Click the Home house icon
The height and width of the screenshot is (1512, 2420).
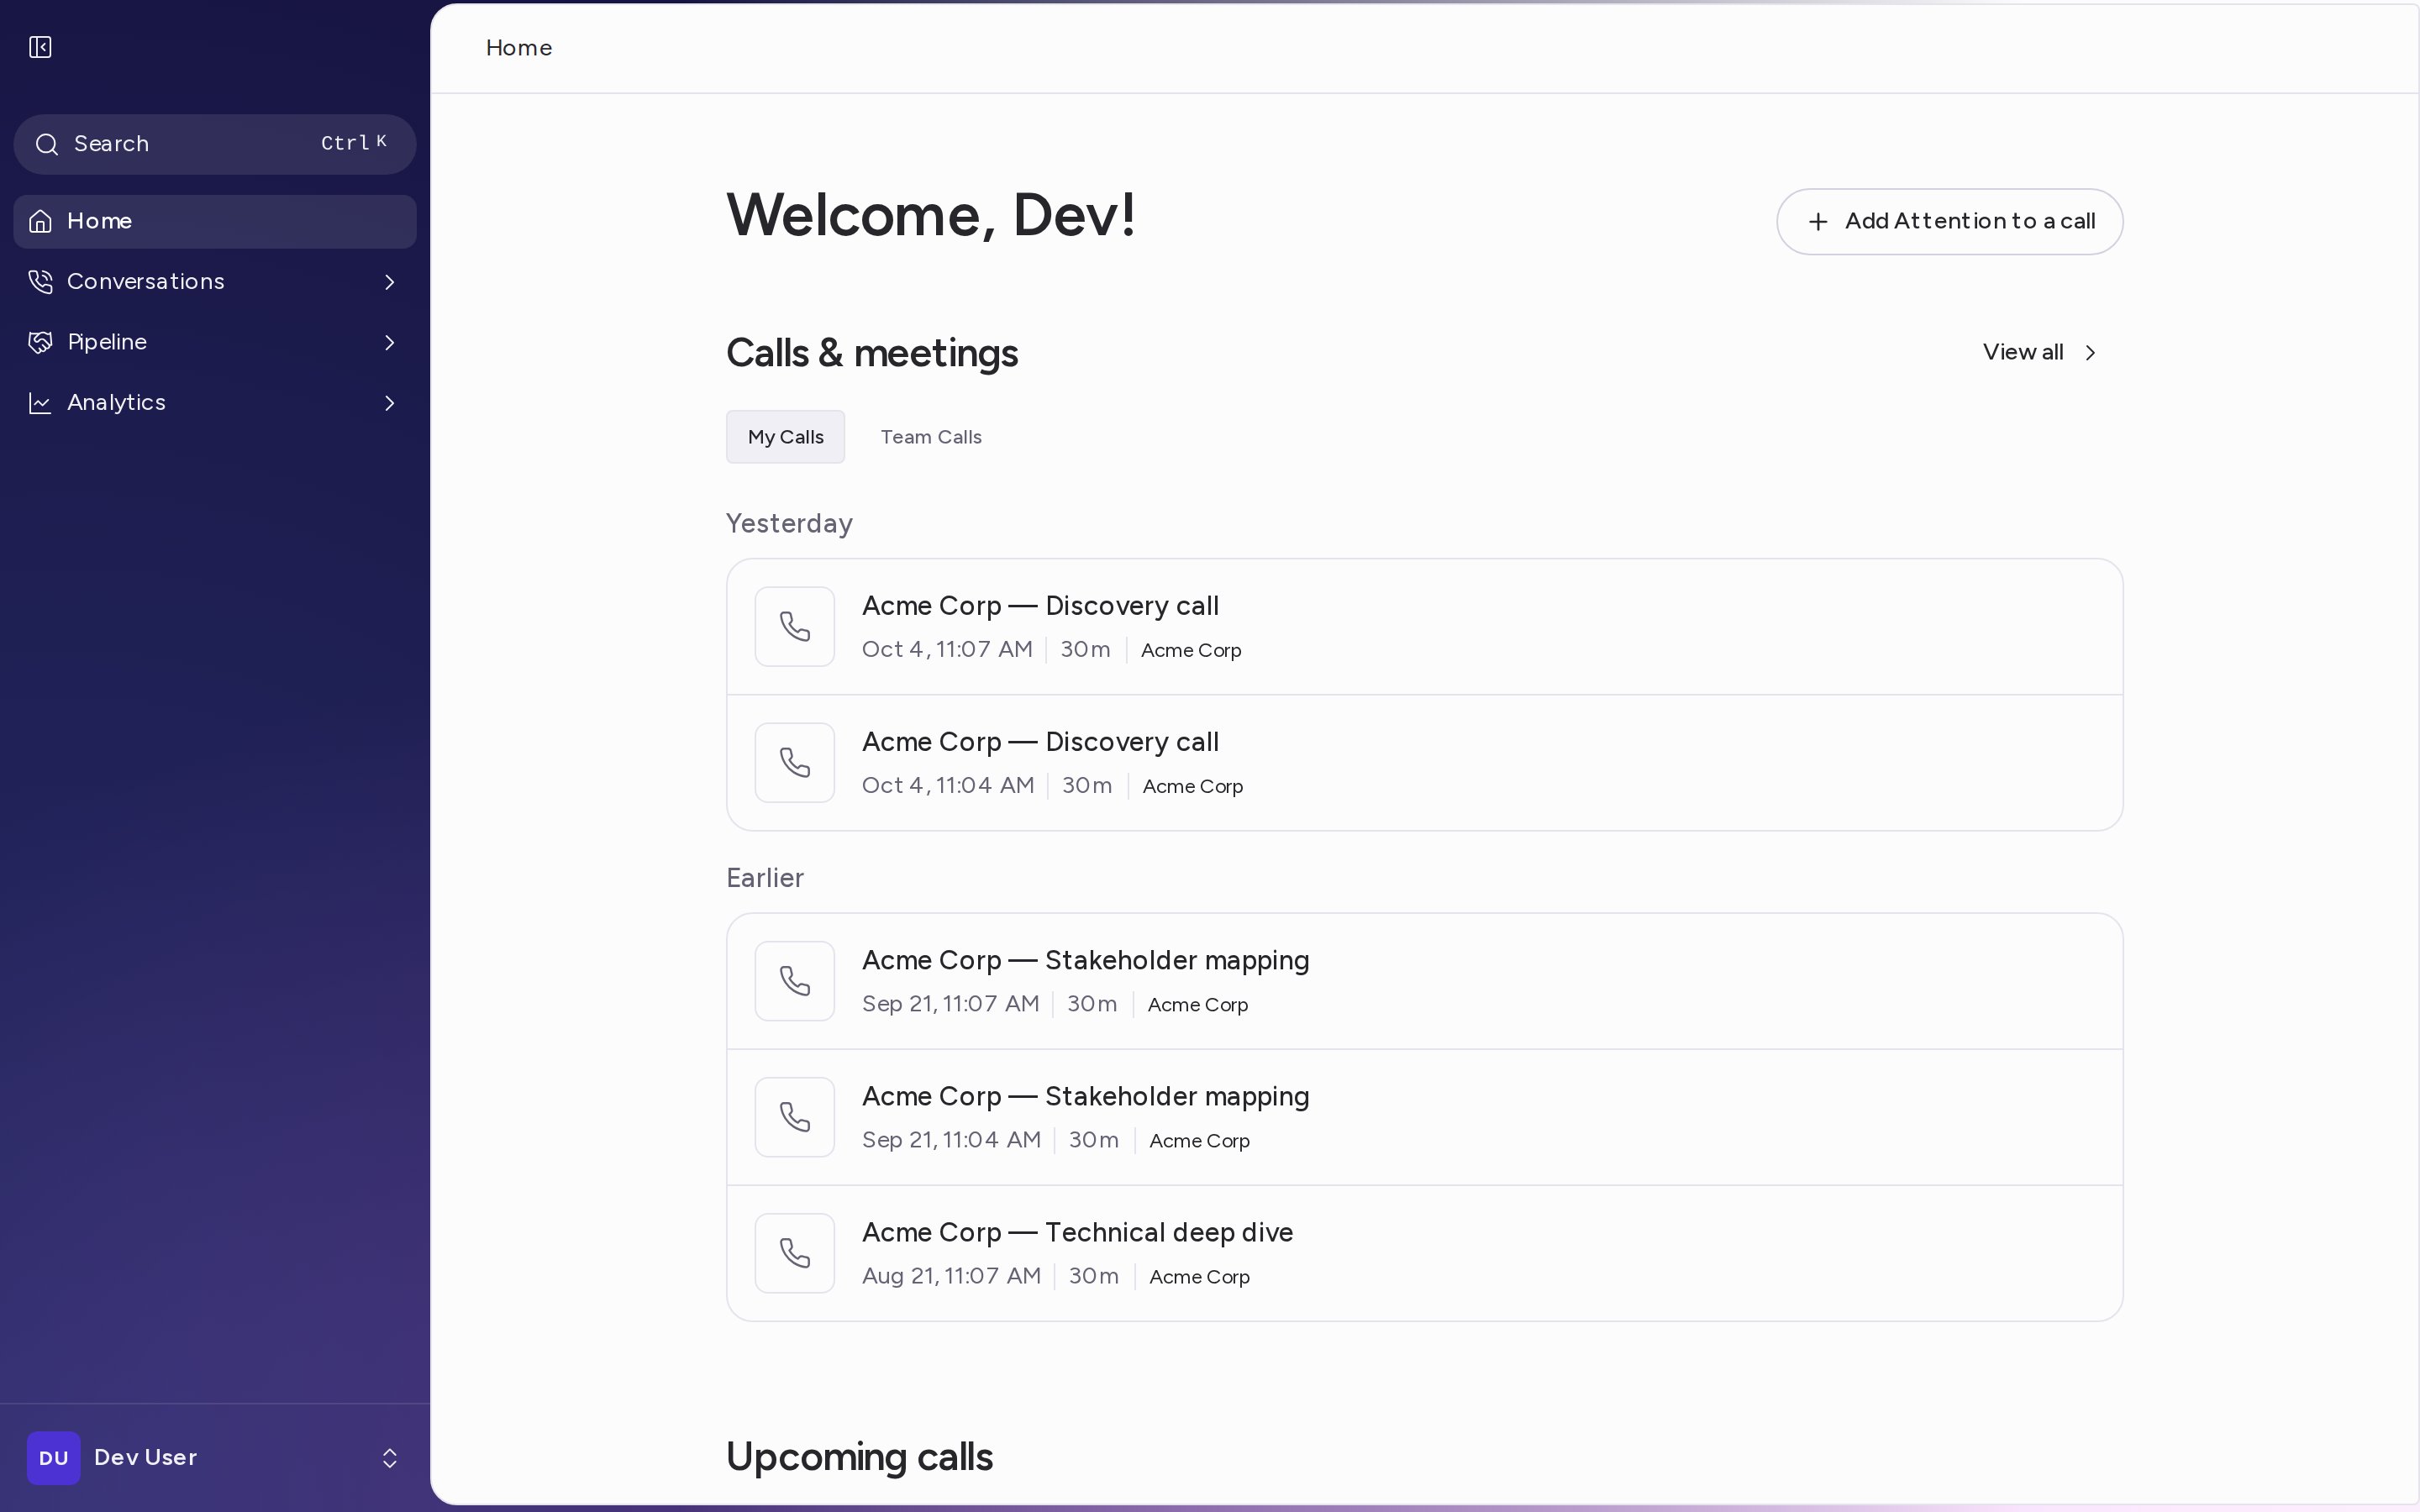40,221
